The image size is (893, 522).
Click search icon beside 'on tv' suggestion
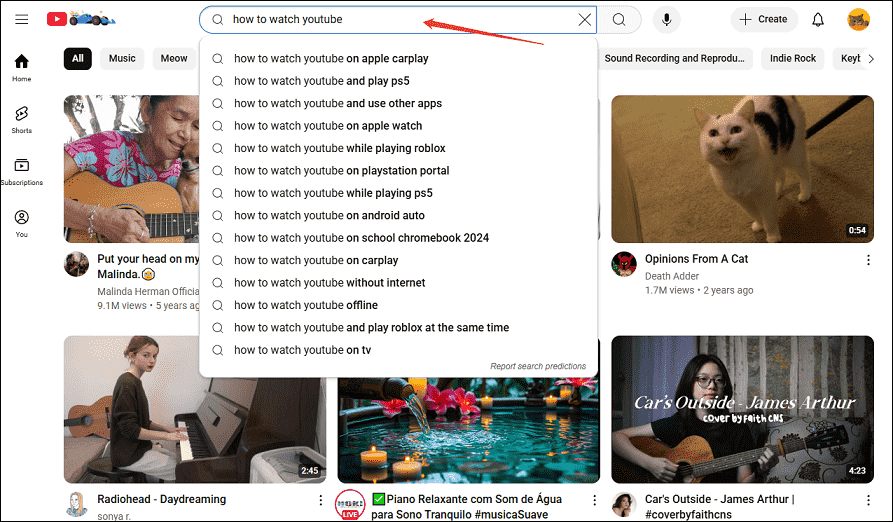218,350
